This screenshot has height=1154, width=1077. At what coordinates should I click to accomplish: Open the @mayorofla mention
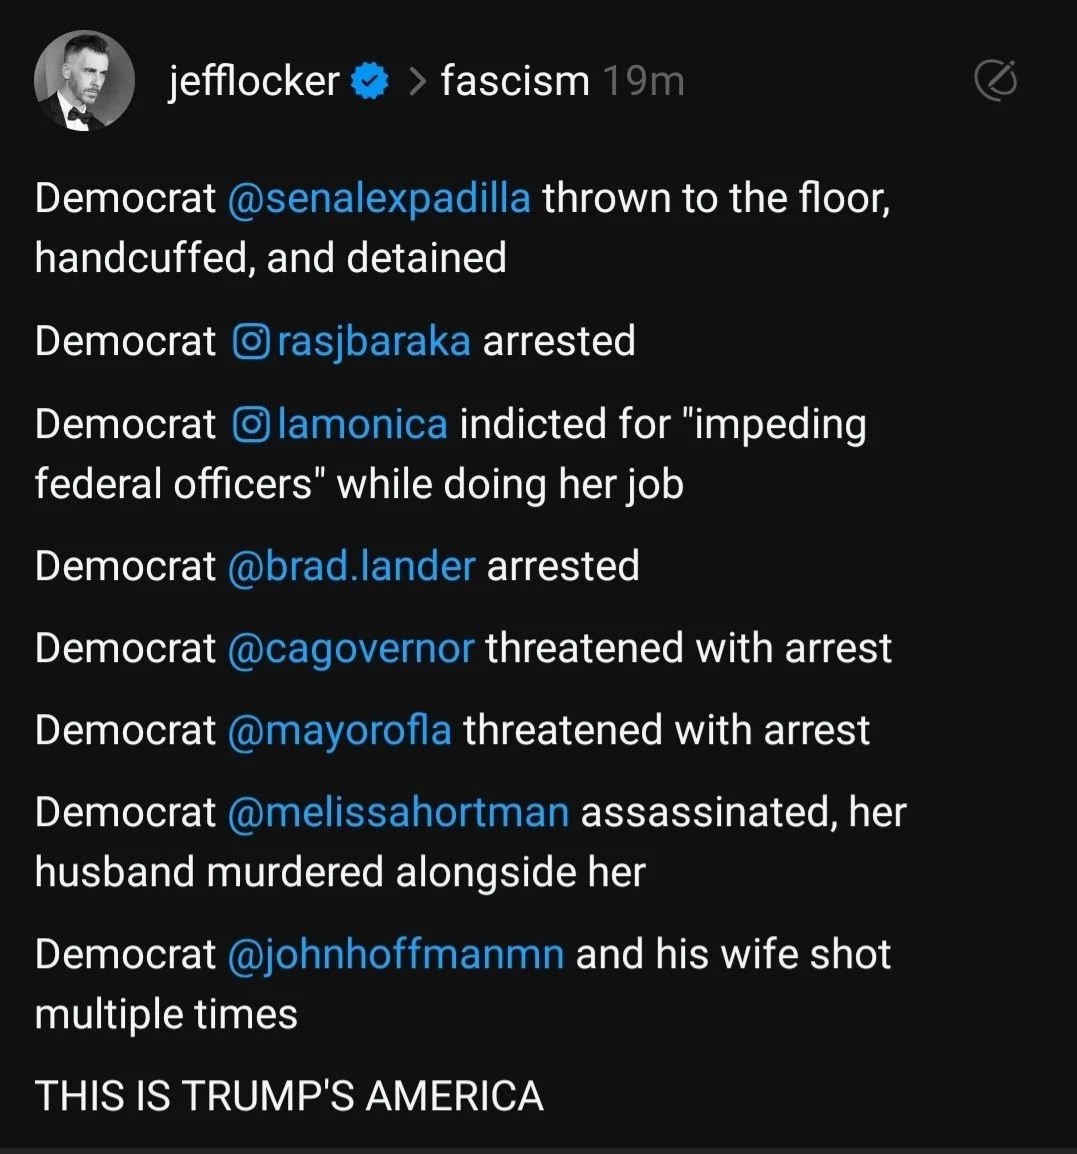339,731
